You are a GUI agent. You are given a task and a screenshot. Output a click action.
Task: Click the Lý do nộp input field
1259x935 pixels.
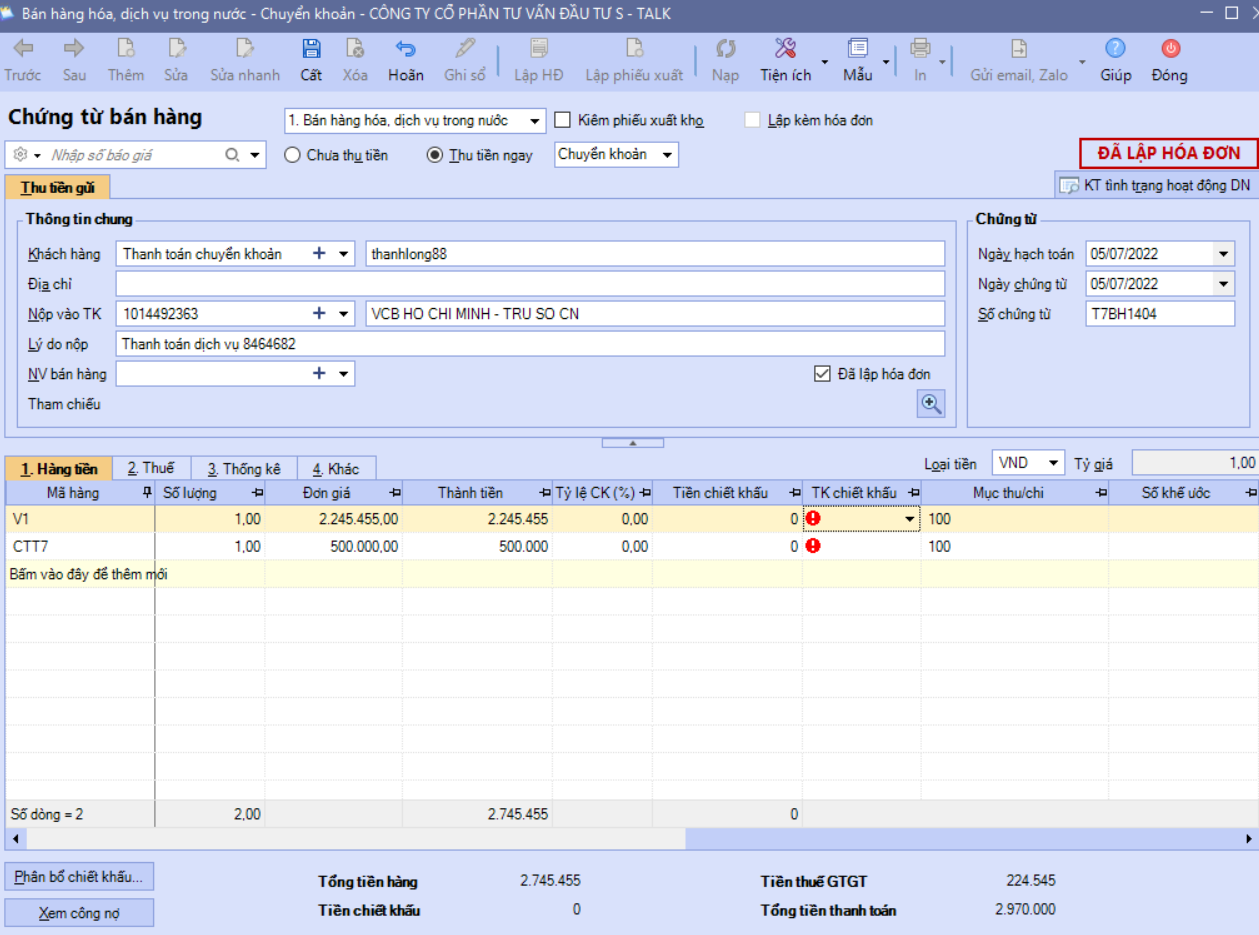coord(530,344)
